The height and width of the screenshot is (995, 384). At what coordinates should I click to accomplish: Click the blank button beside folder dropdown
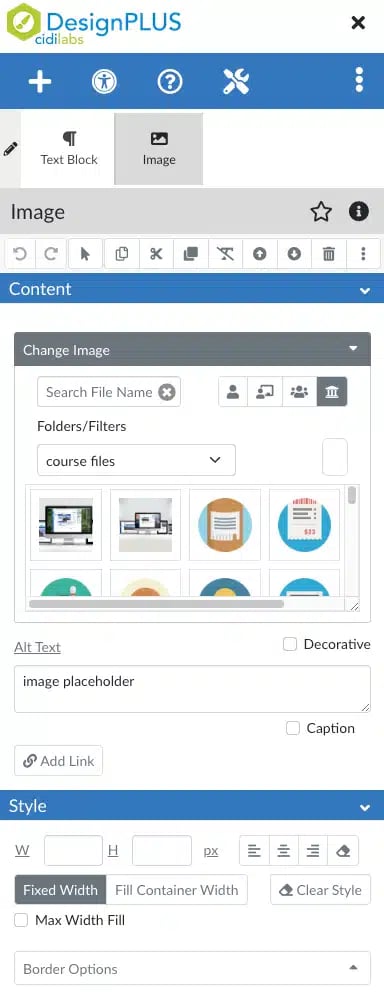pyautogui.click(x=335, y=457)
